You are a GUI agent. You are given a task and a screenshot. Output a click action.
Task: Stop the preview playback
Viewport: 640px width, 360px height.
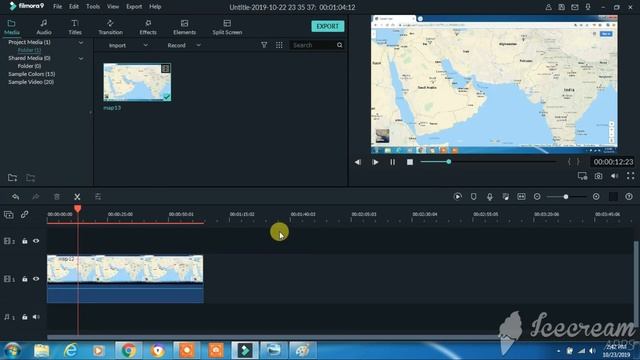pos(410,162)
